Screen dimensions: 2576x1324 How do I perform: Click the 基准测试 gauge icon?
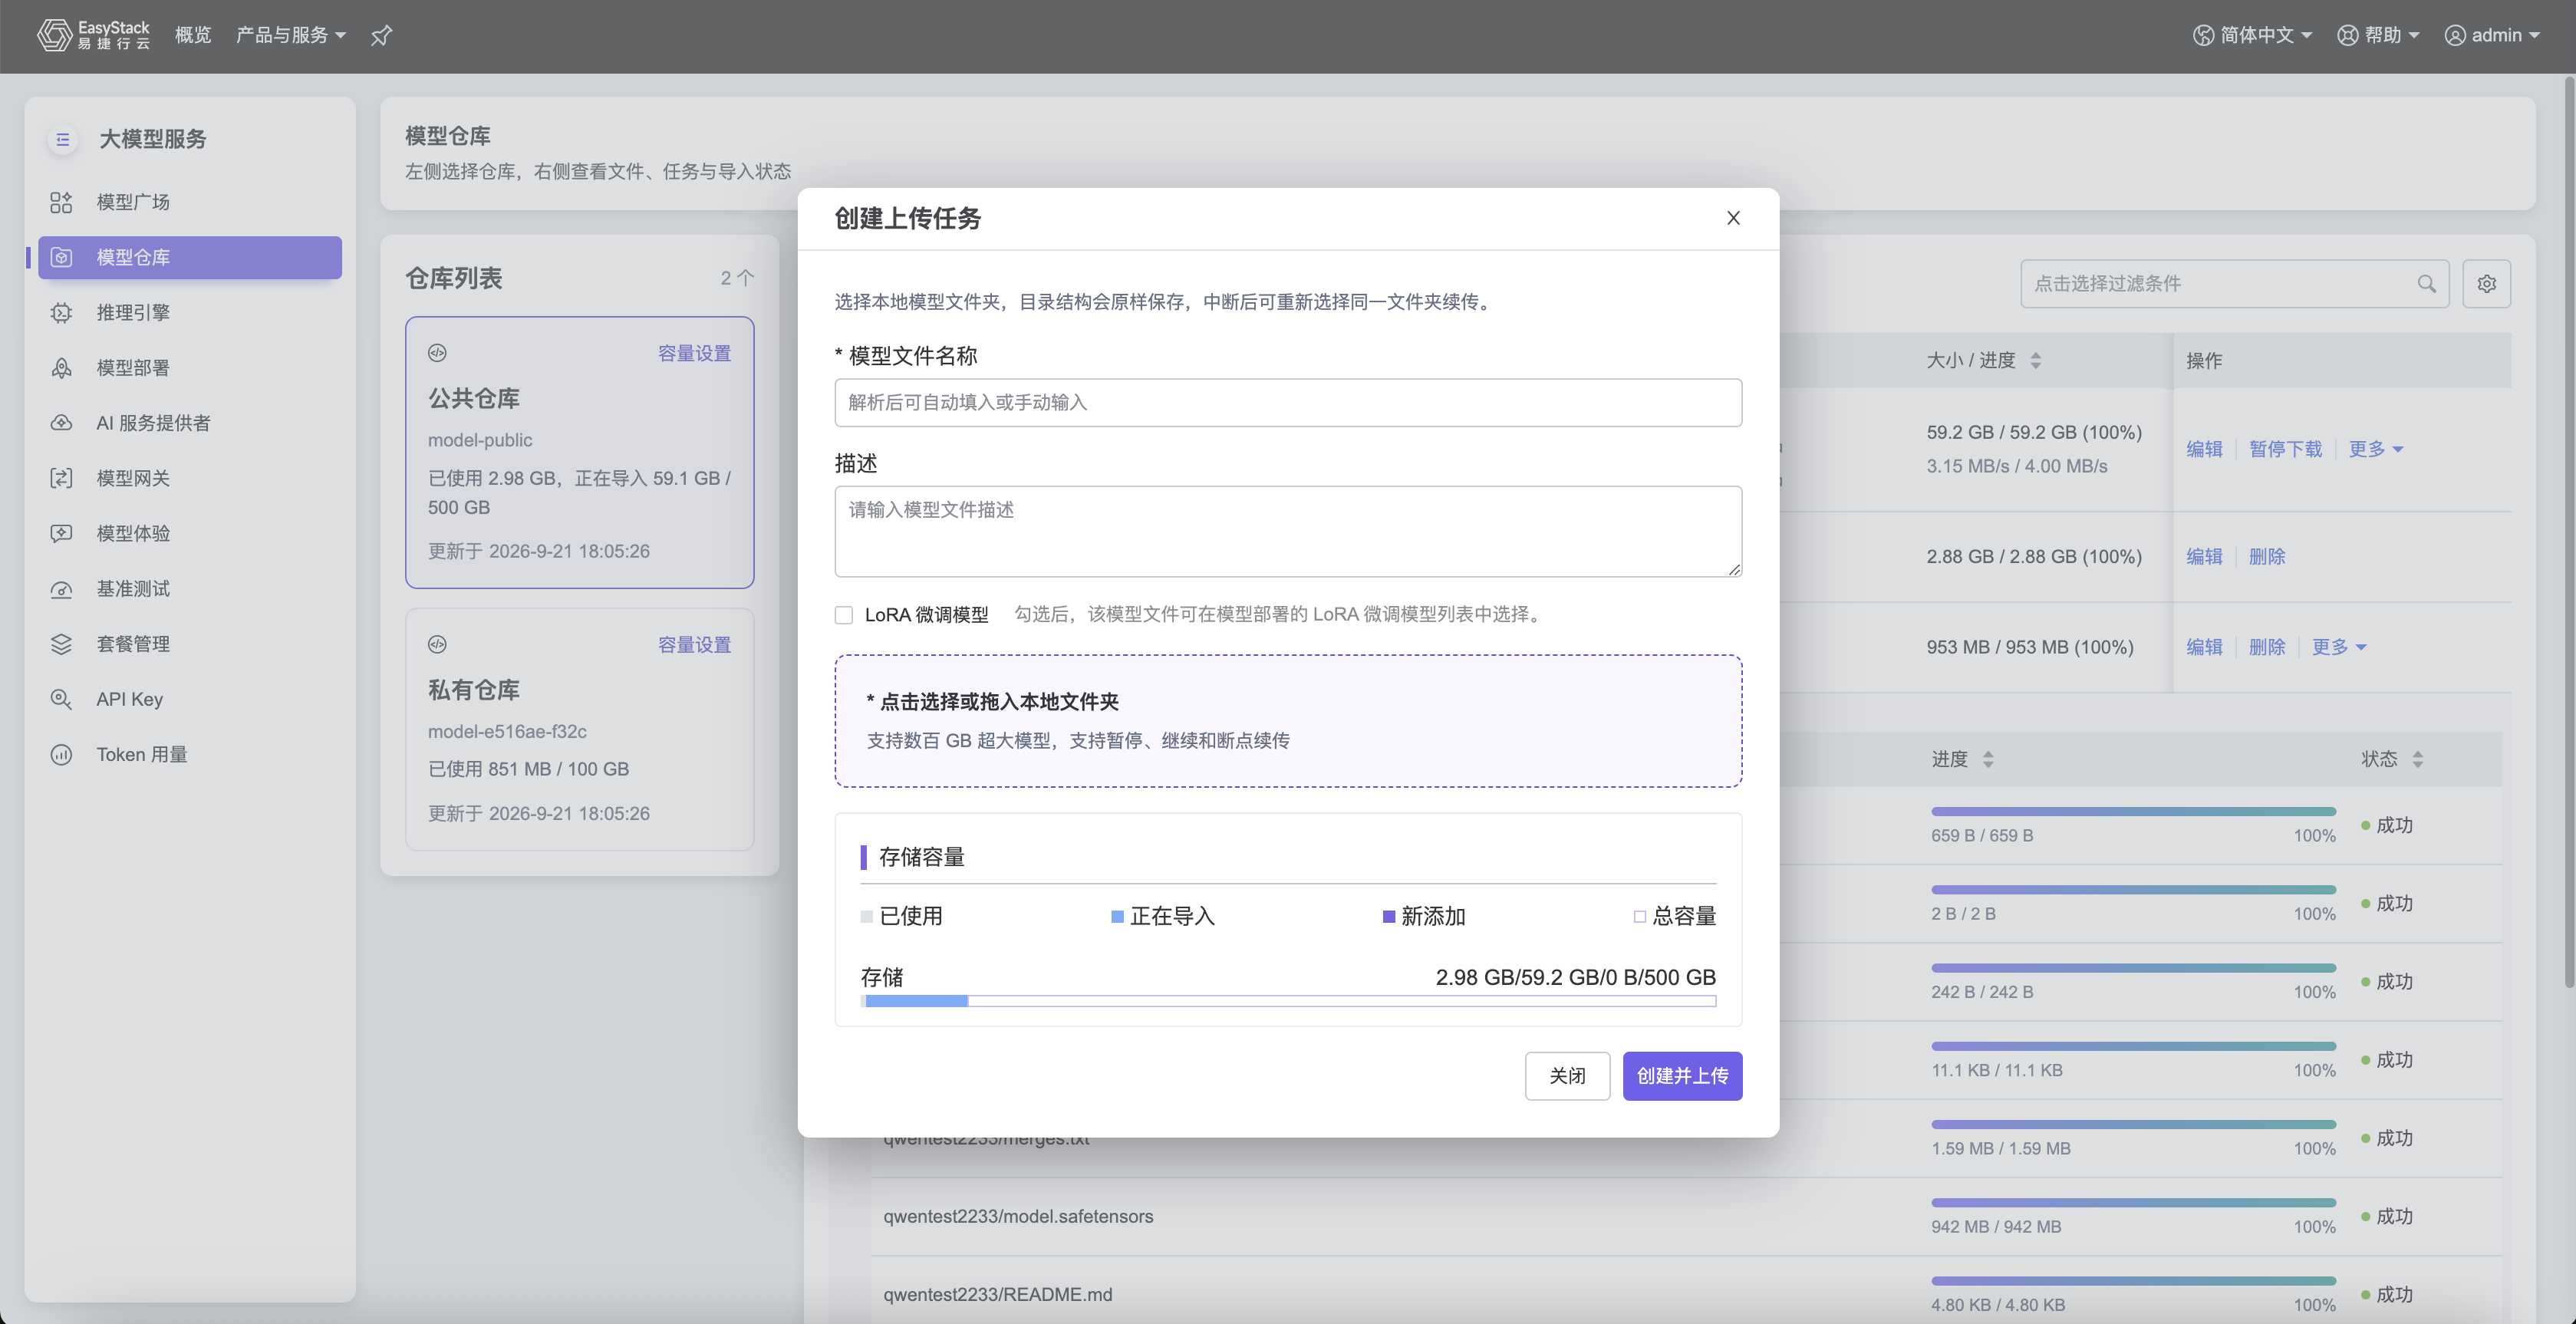click(61, 589)
